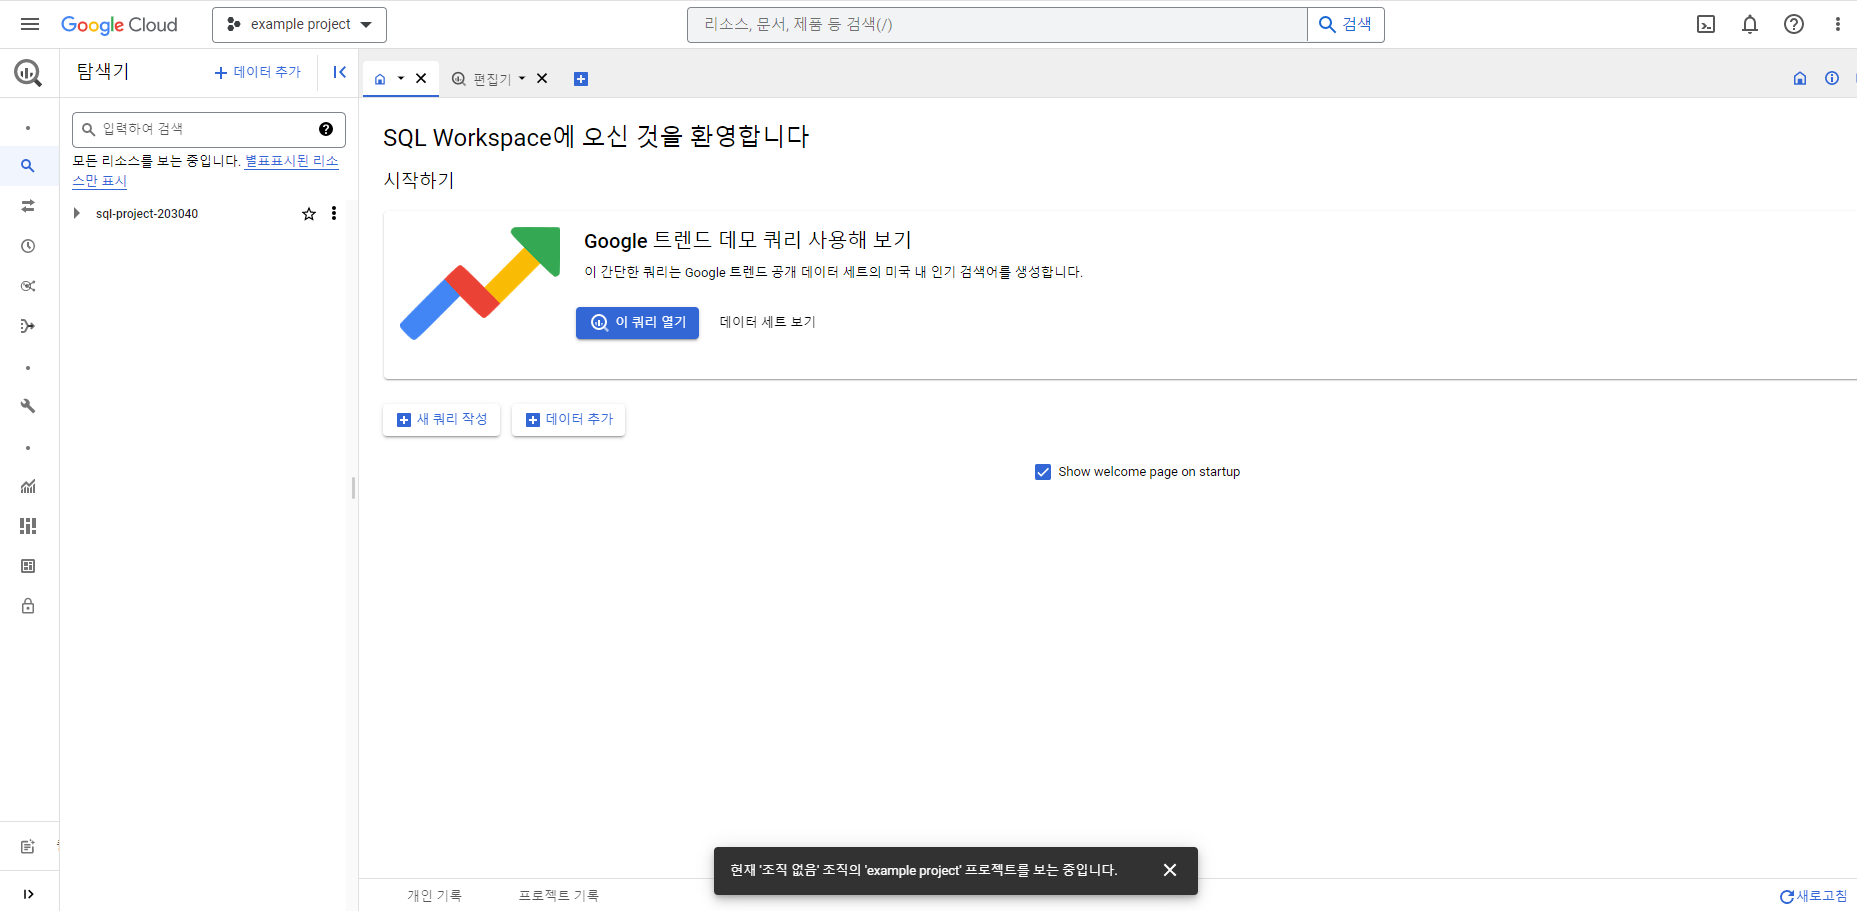Viewport: 1857px width, 911px height.
Task: Click 데이터 세트 보기 link
Action: pyautogui.click(x=768, y=322)
